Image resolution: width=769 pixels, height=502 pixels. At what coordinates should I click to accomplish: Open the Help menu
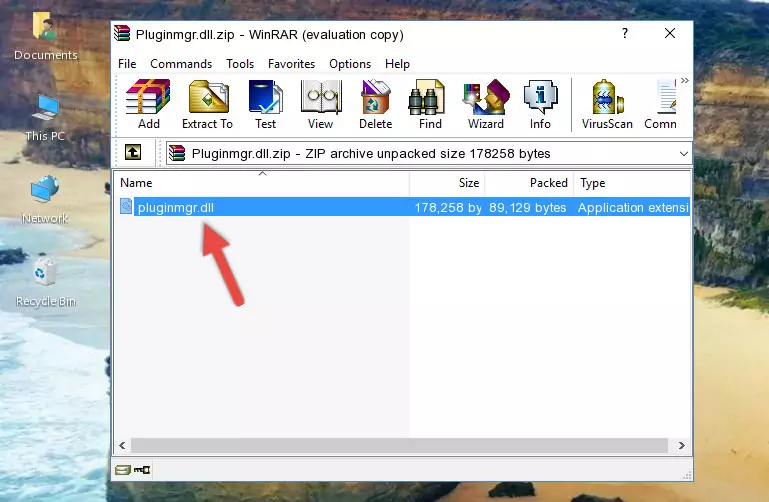[x=397, y=64]
